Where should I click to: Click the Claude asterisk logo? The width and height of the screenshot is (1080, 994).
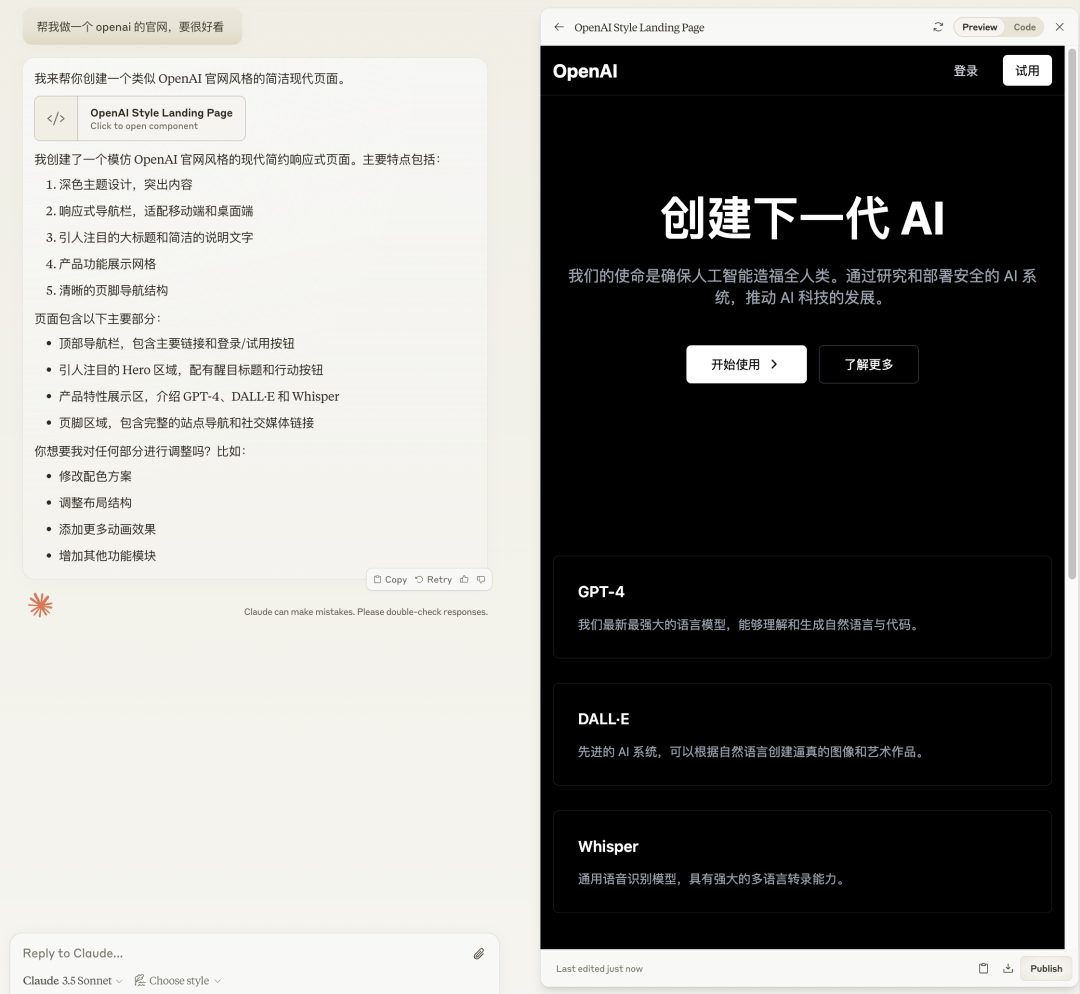(x=40, y=604)
